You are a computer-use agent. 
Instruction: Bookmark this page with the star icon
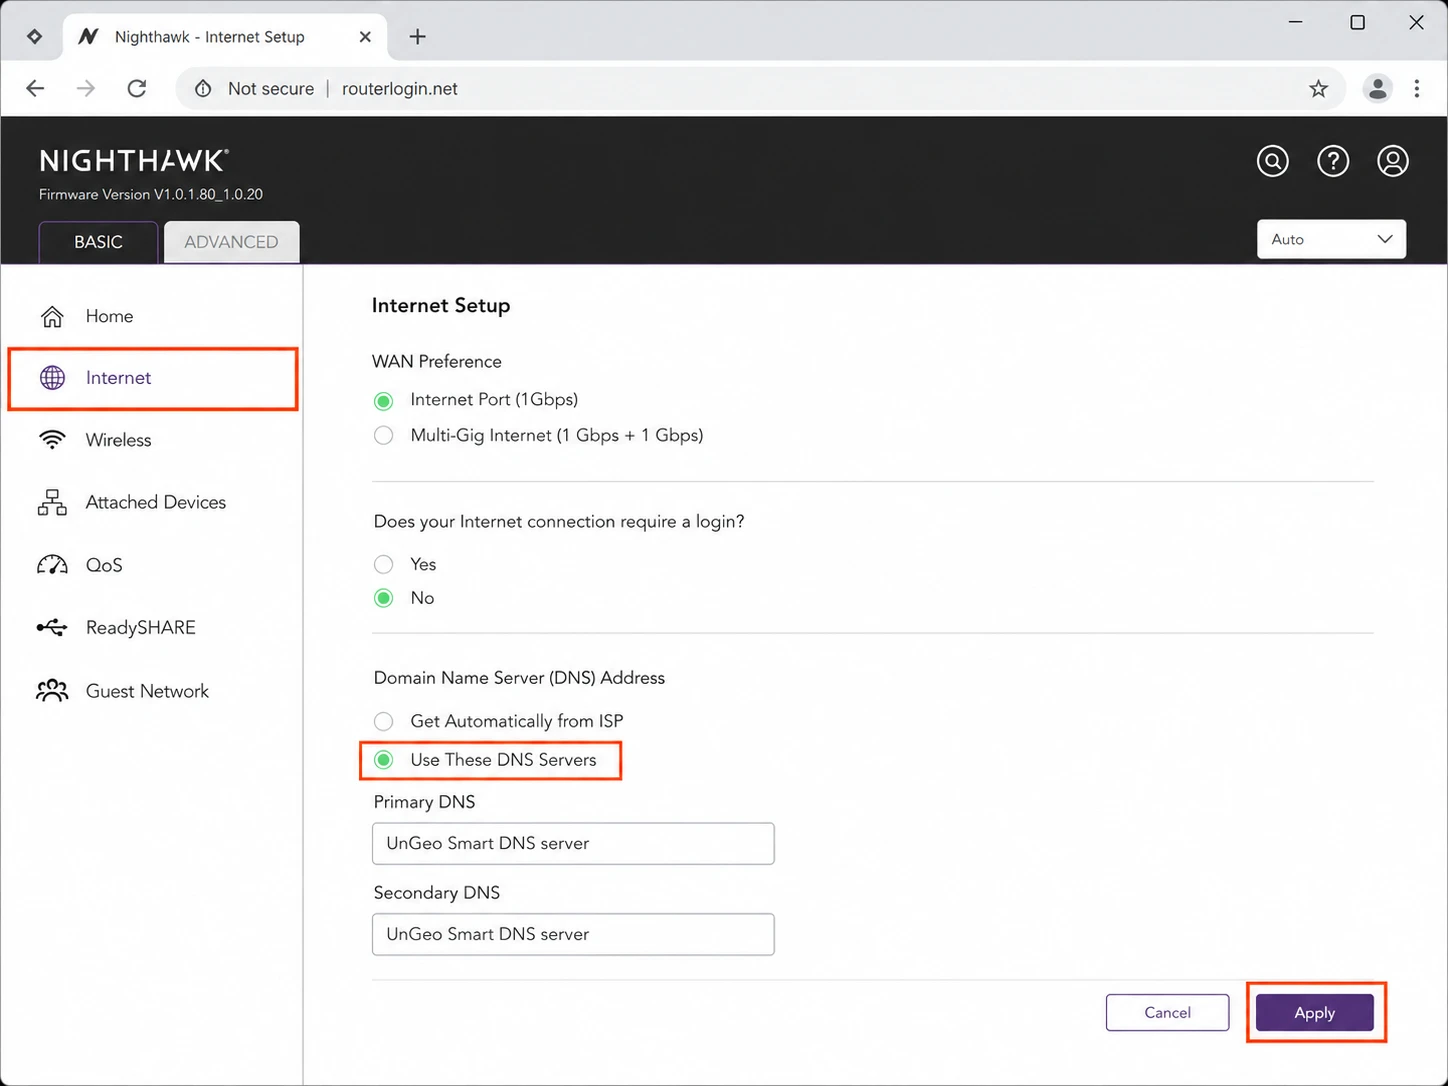pyautogui.click(x=1319, y=89)
